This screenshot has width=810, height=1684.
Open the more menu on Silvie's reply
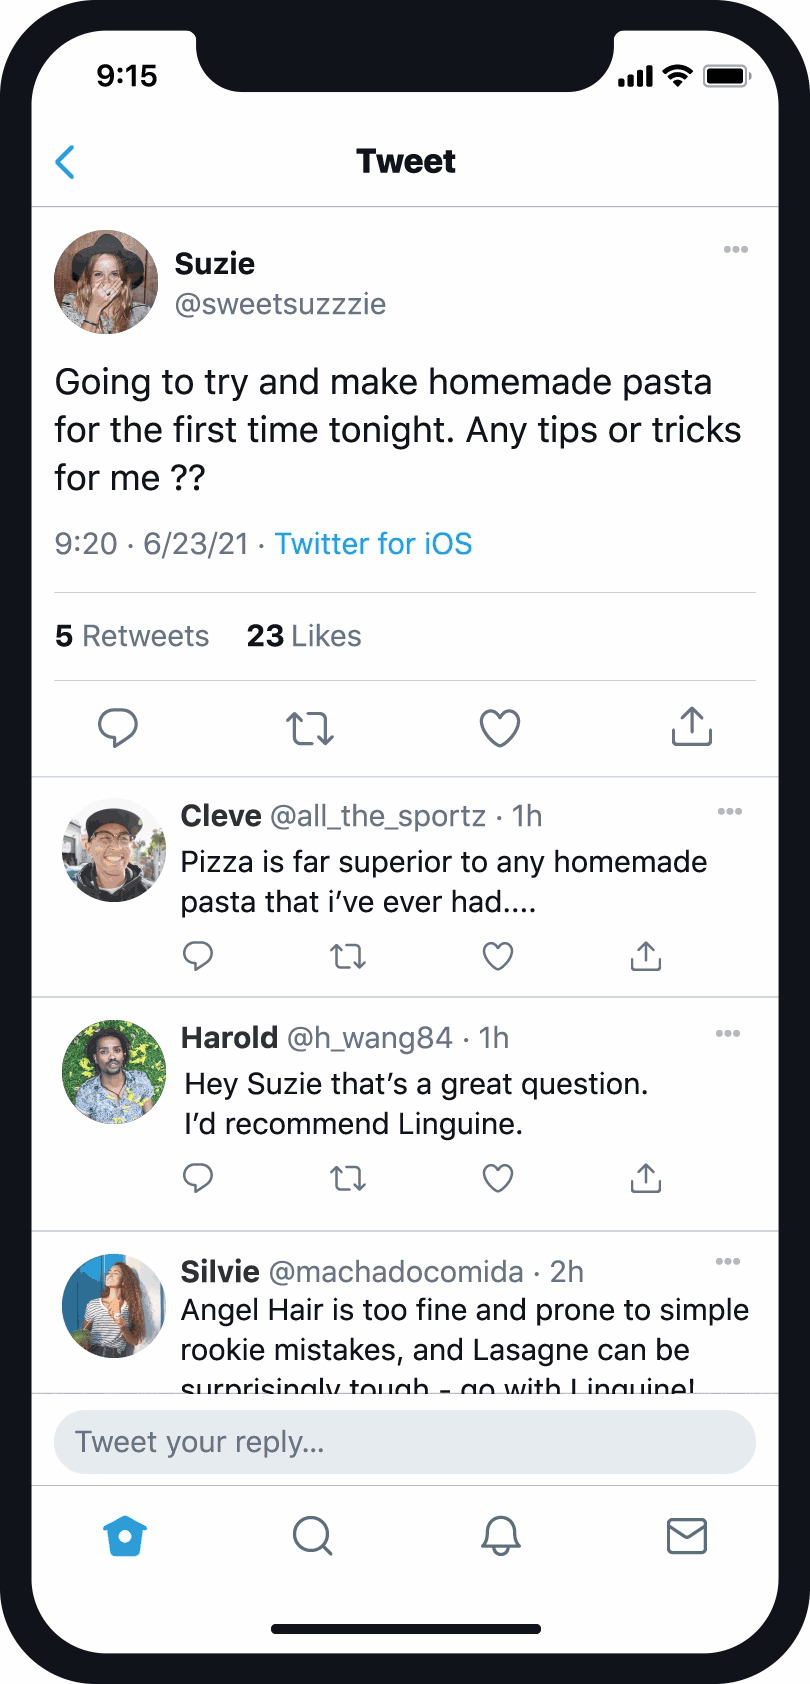[728, 1262]
